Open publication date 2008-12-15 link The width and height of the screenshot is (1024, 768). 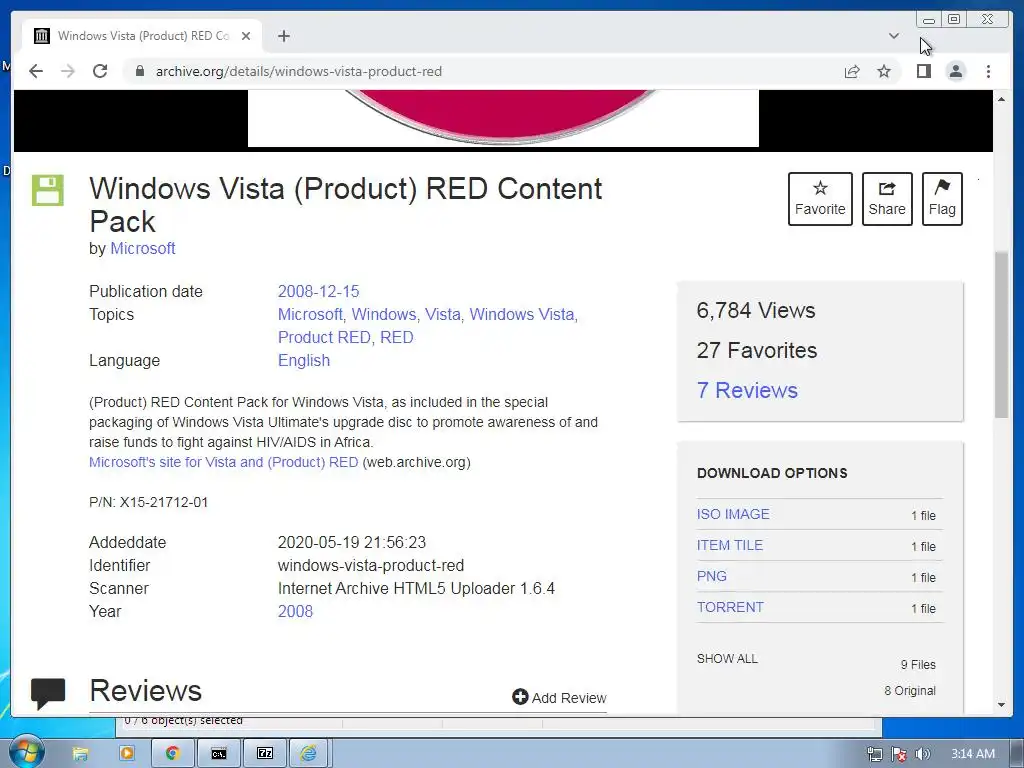tap(318, 291)
